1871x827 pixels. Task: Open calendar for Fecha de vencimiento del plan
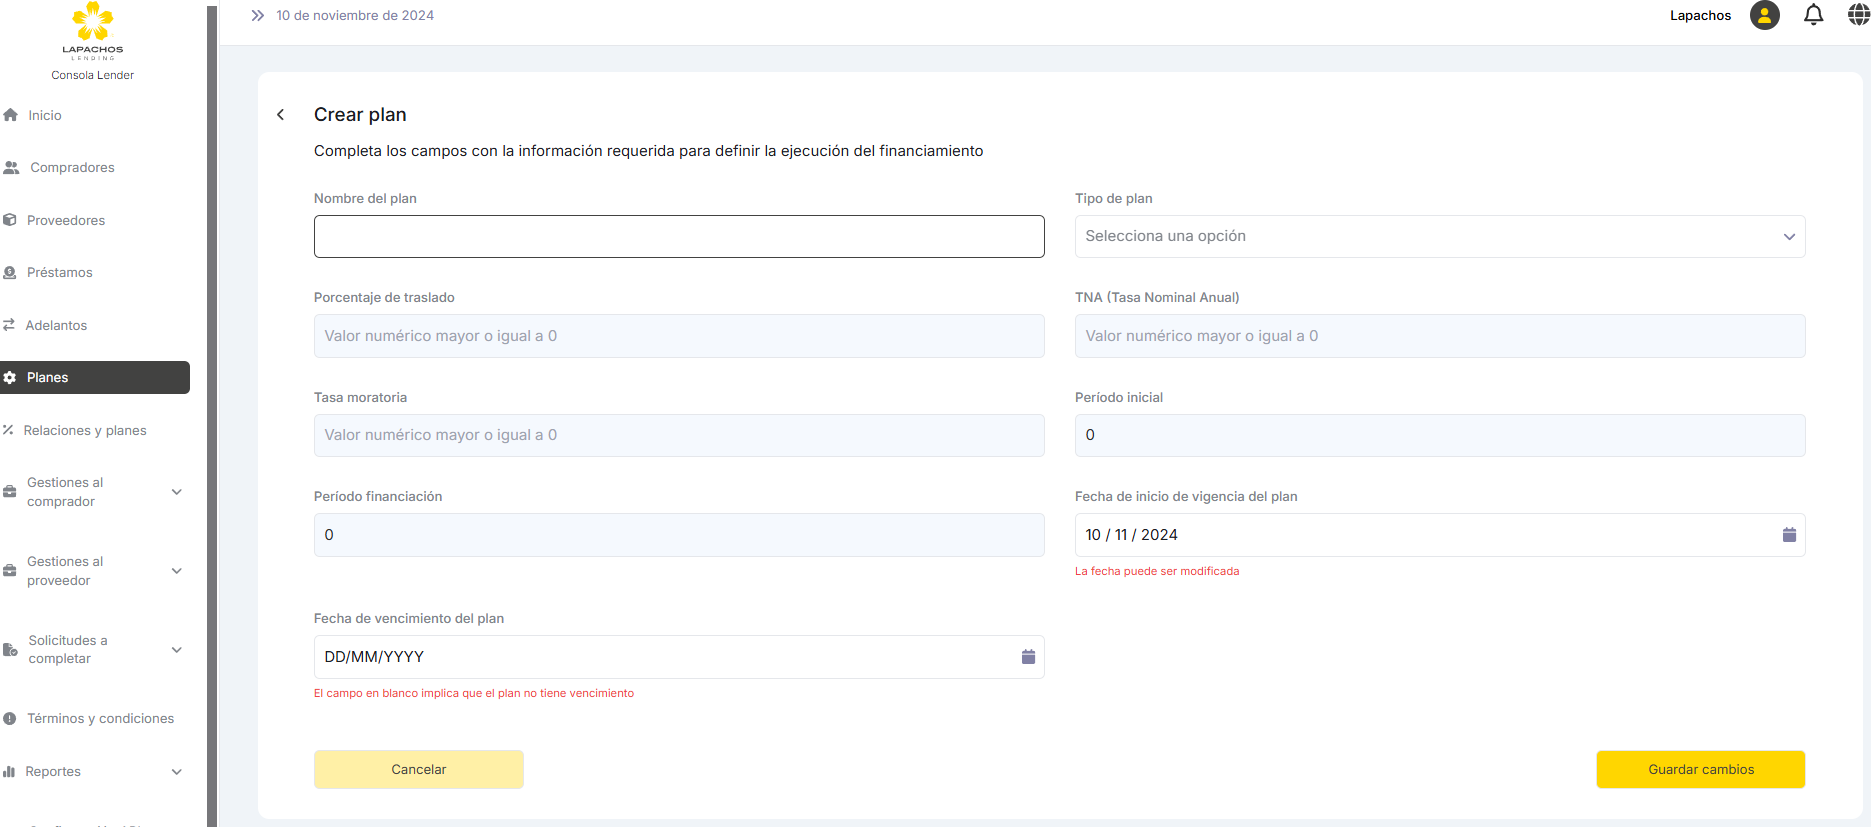tap(1028, 657)
